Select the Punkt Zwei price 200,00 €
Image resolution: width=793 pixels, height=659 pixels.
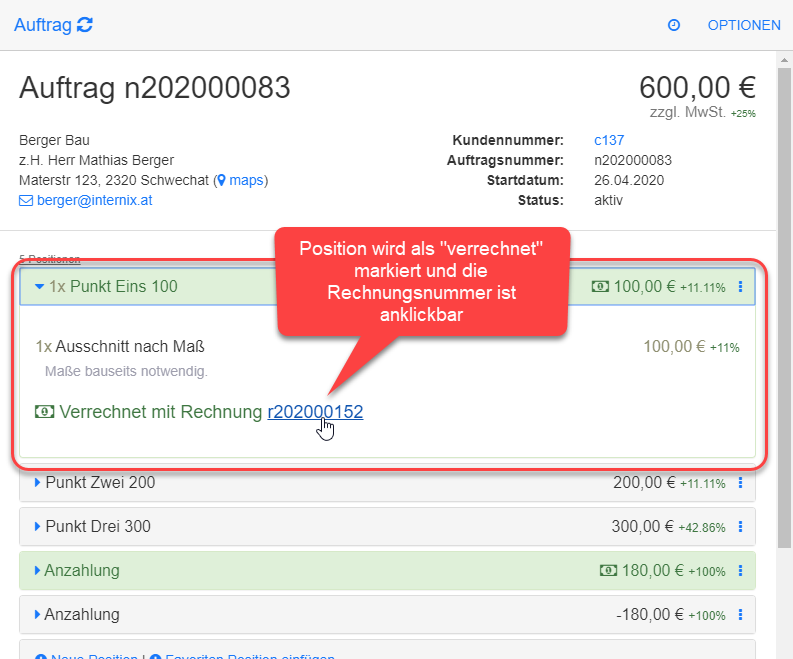point(644,482)
